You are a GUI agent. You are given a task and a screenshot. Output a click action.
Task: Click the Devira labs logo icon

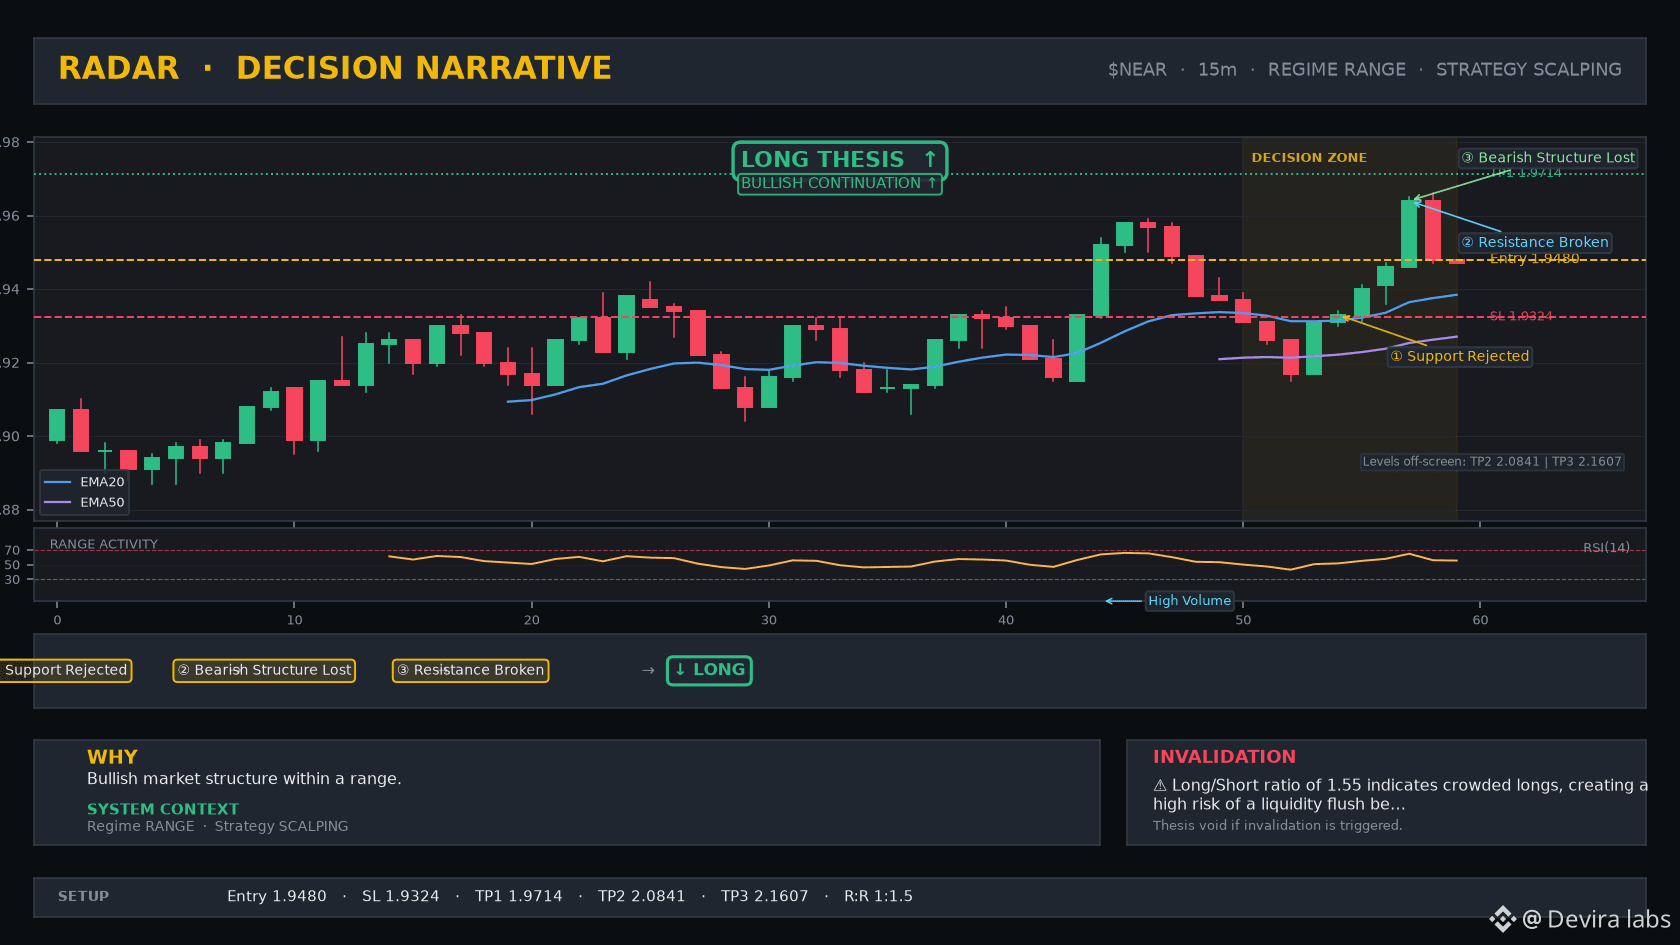(1502, 919)
